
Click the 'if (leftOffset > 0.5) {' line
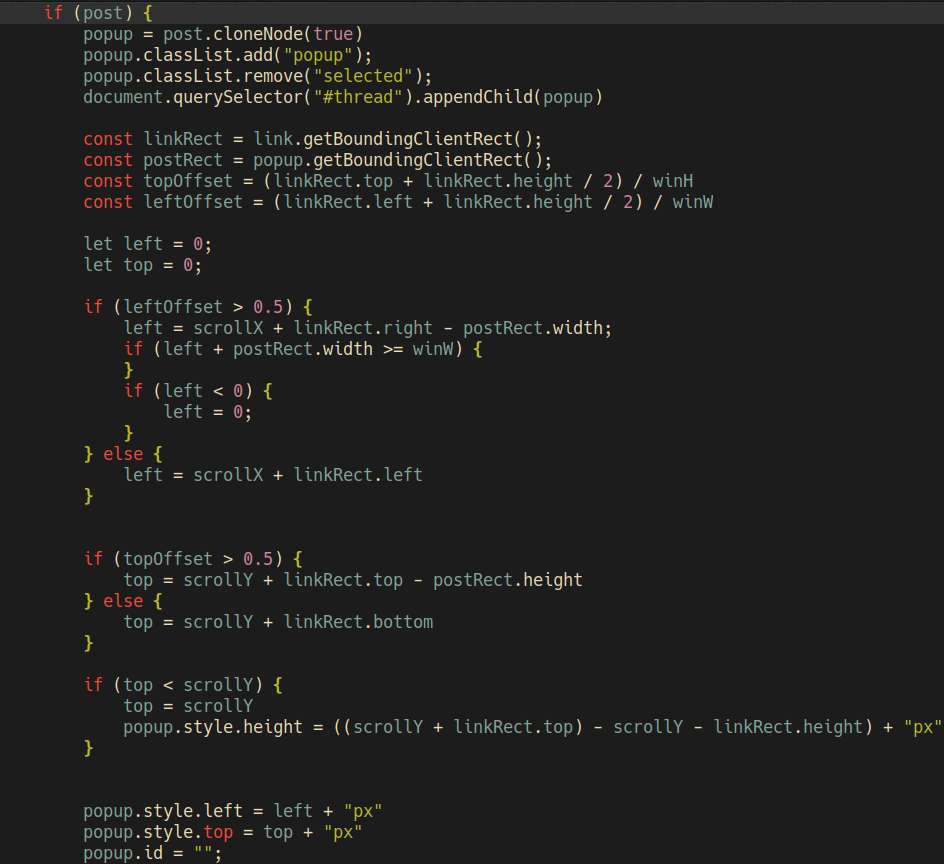tap(198, 307)
